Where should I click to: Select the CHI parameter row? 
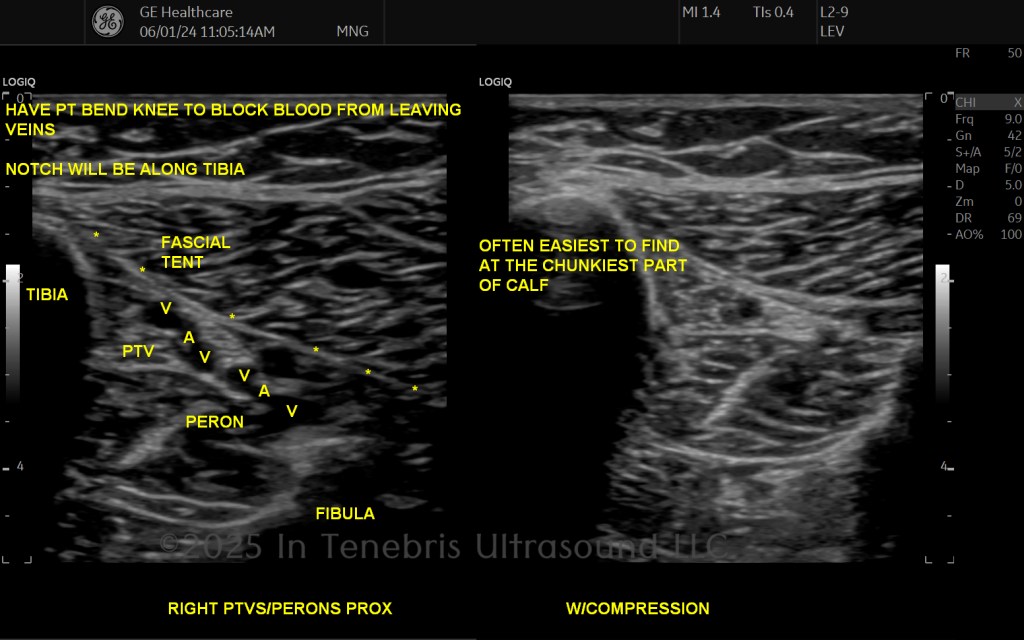click(x=989, y=103)
